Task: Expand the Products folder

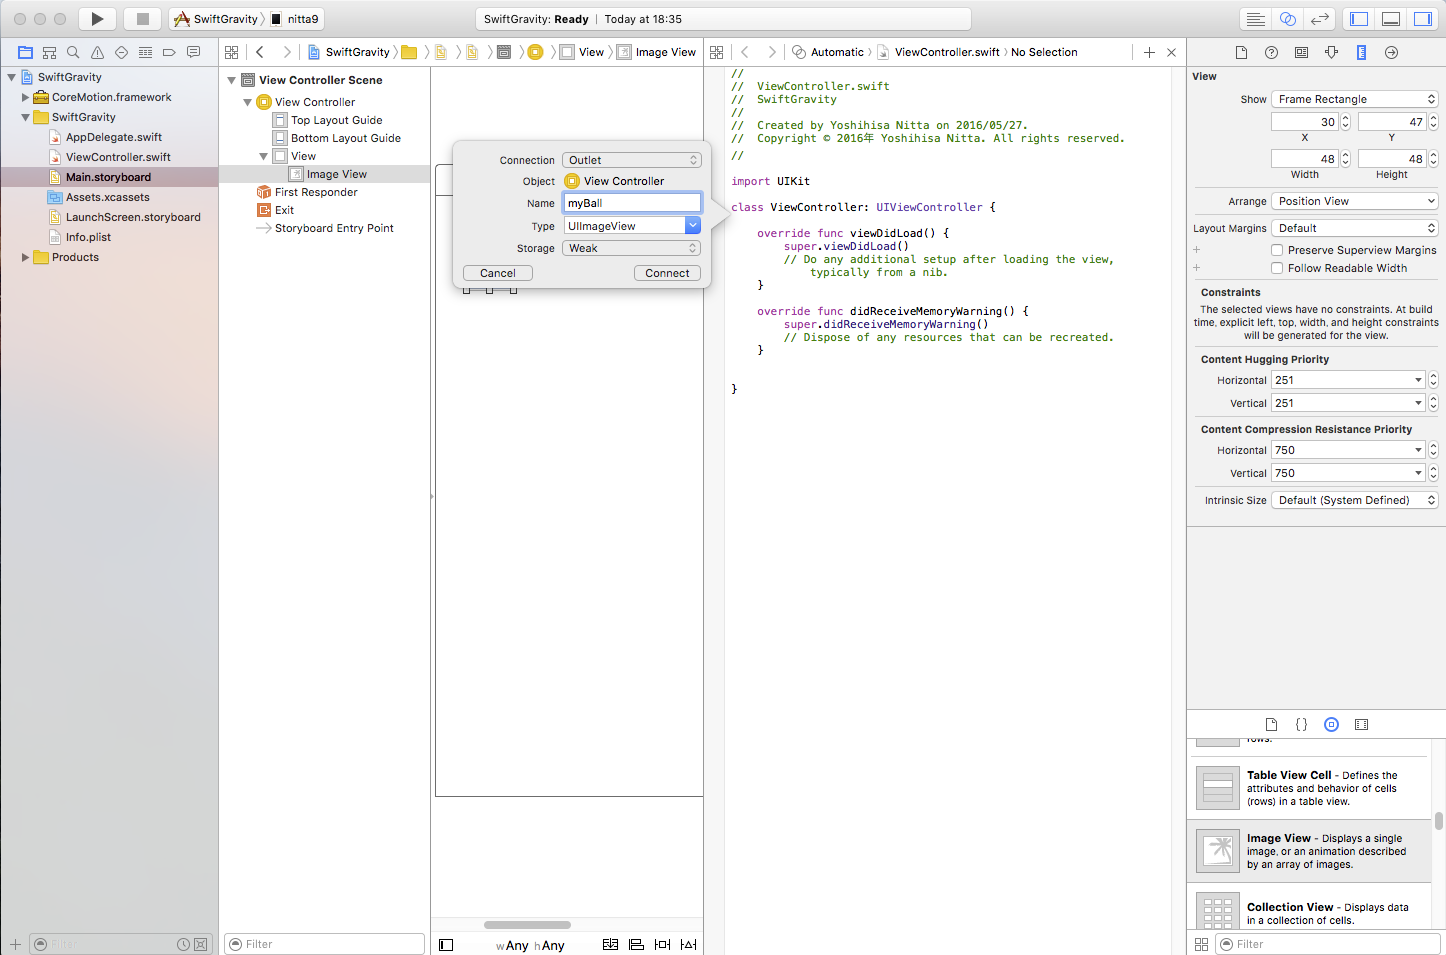Action: (26, 257)
